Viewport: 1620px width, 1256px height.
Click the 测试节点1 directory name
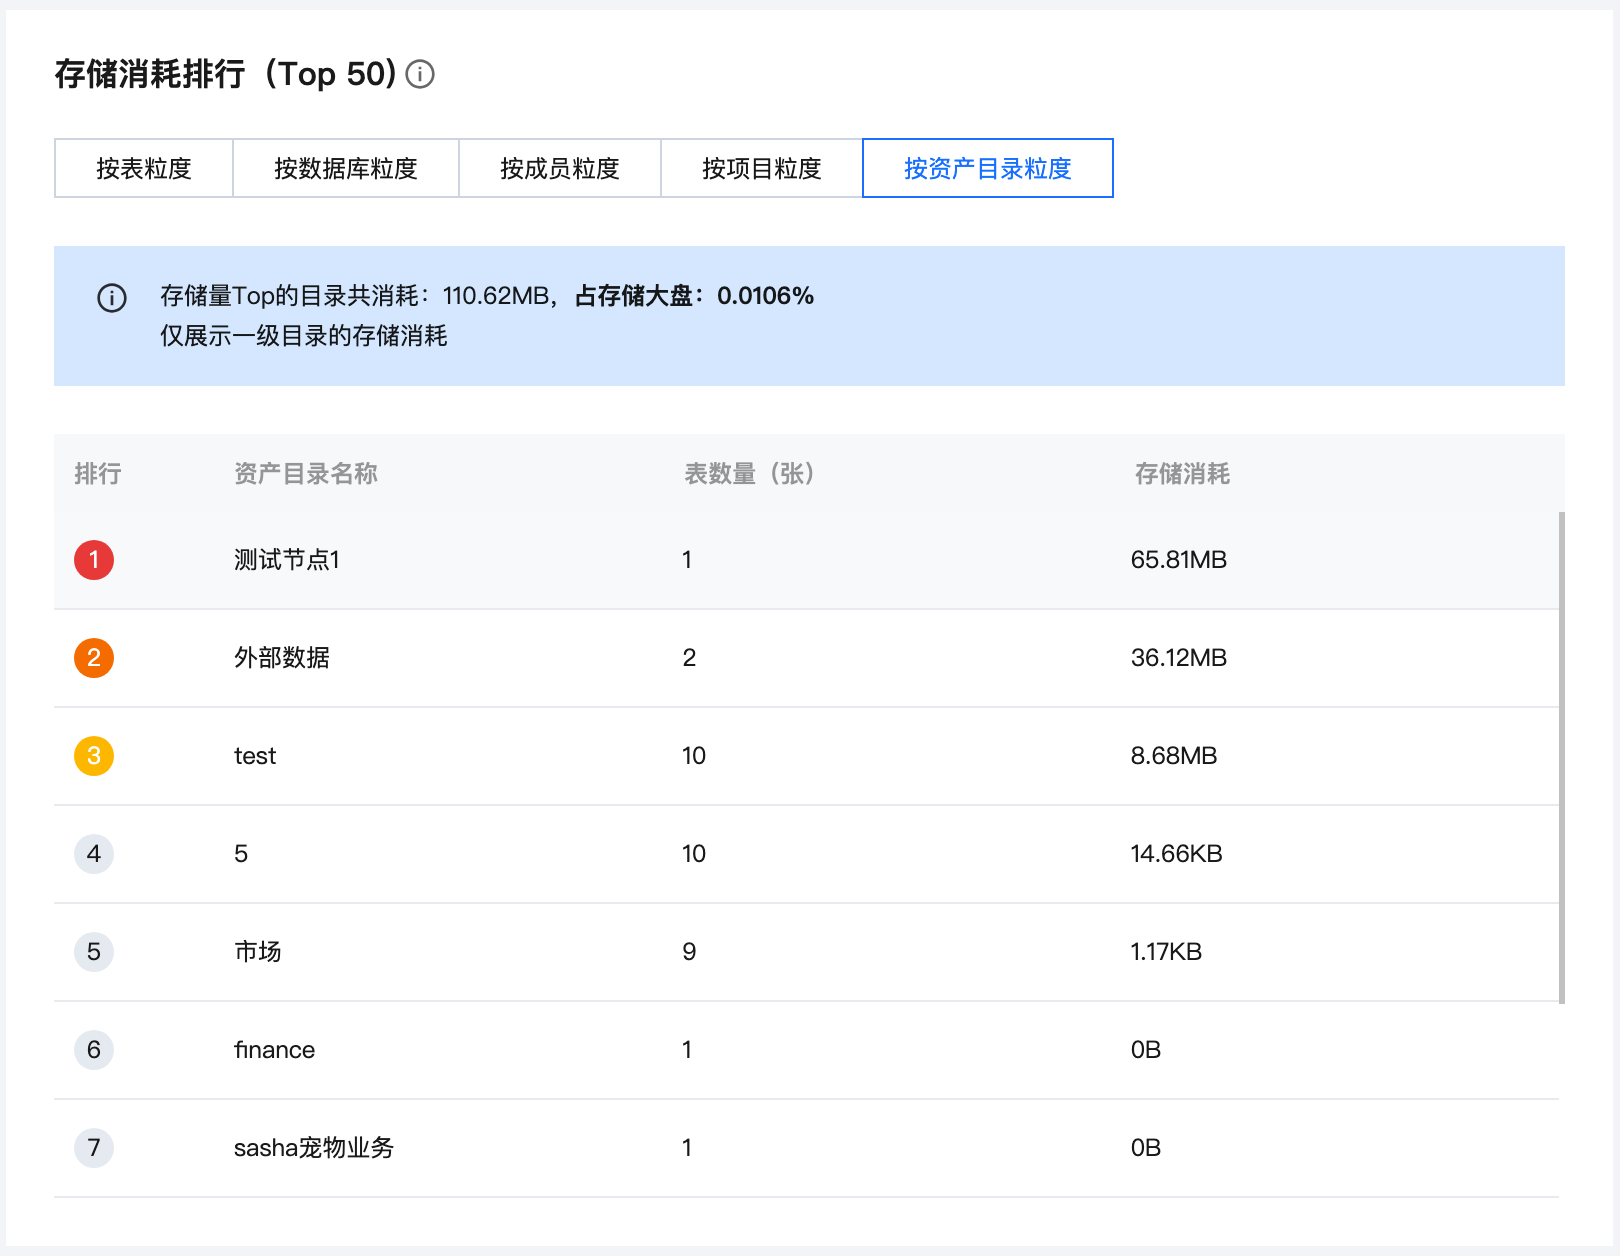pyautogui.click(x=287, y=560)
